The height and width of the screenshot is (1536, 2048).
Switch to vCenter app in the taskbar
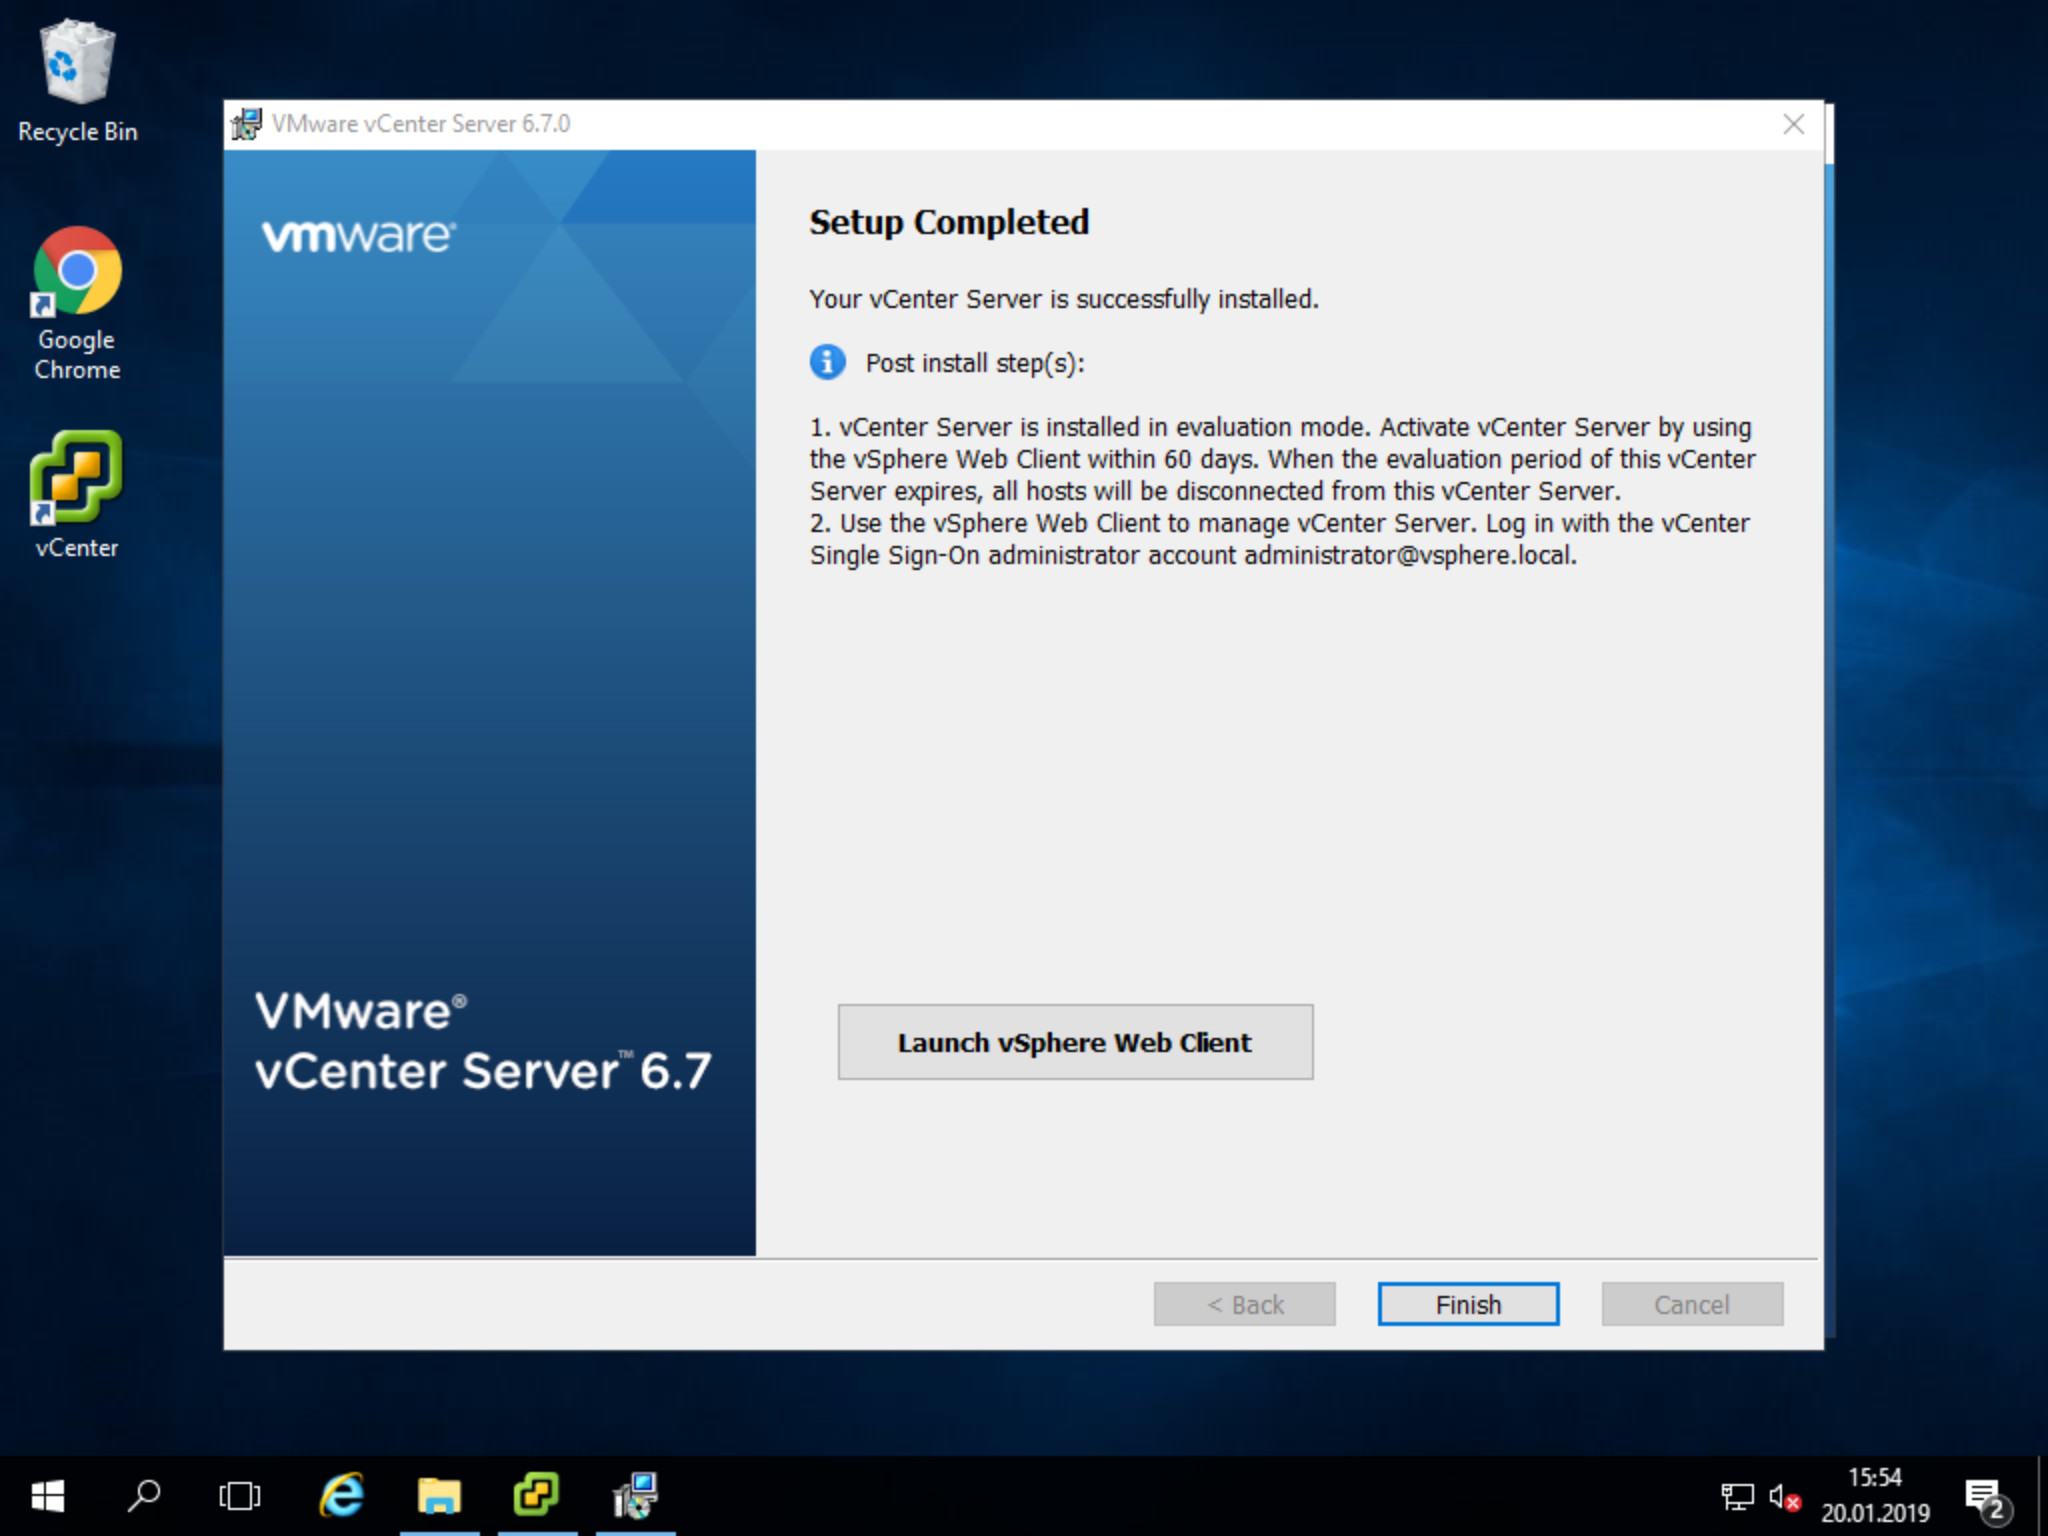537,1496
